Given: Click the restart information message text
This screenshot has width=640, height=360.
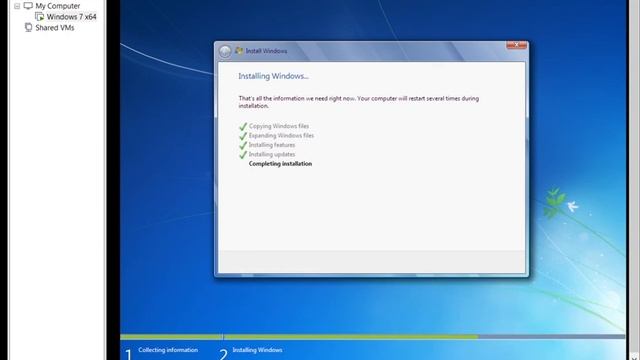Looking at the screenshot, I should [359, 102].
